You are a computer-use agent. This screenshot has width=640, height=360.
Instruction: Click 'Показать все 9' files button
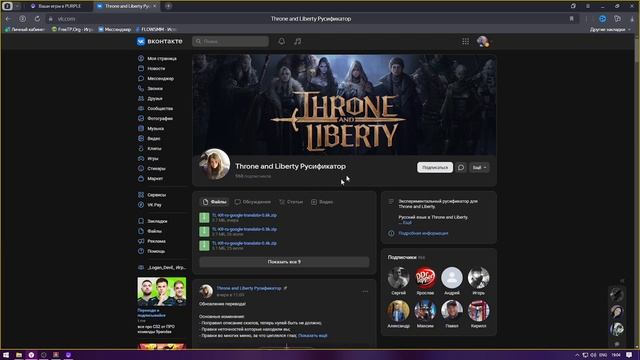pos(284,262)
